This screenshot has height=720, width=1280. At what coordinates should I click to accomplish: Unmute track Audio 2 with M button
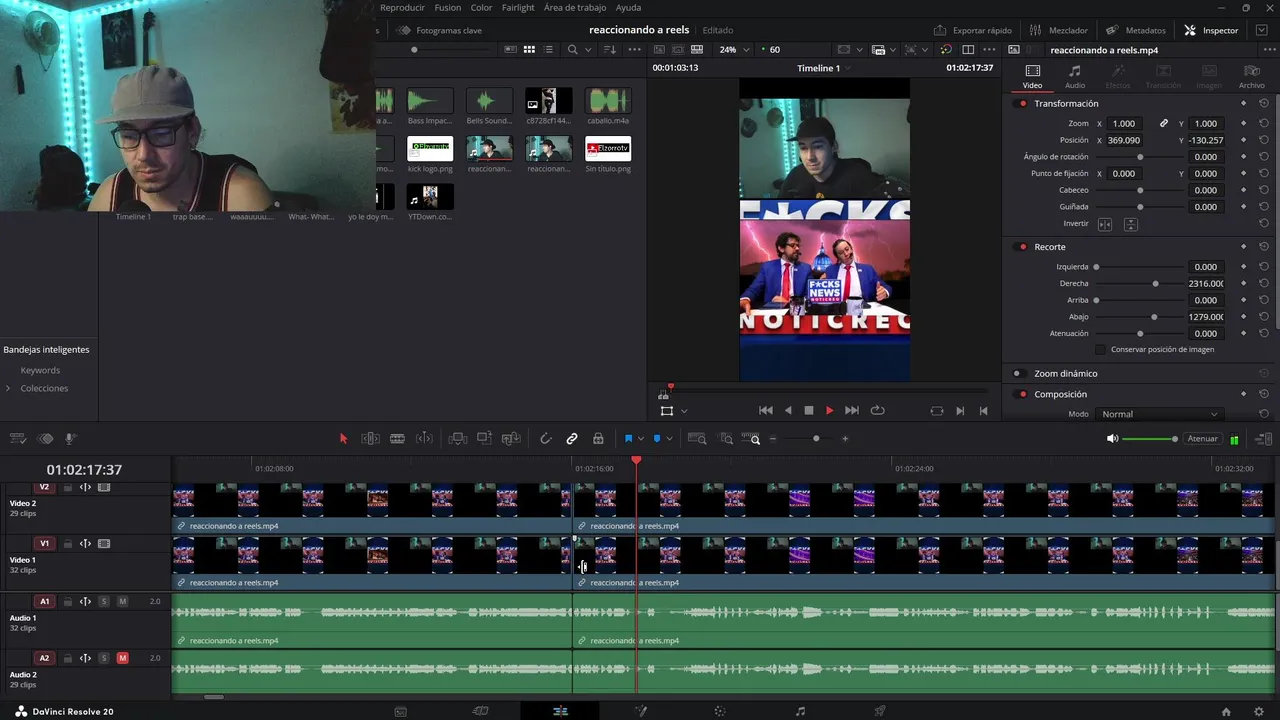point(123,658)
